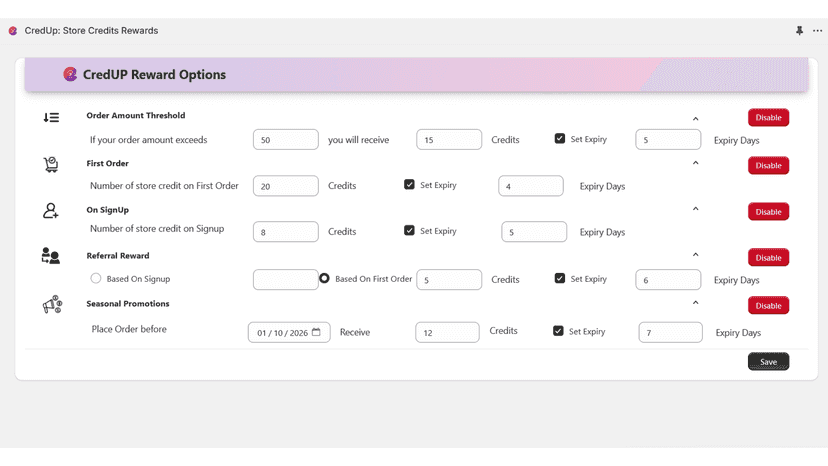Click the 'Referral Reward' section heading
This screenshot has height=466, width=828.
click(118, 256)
